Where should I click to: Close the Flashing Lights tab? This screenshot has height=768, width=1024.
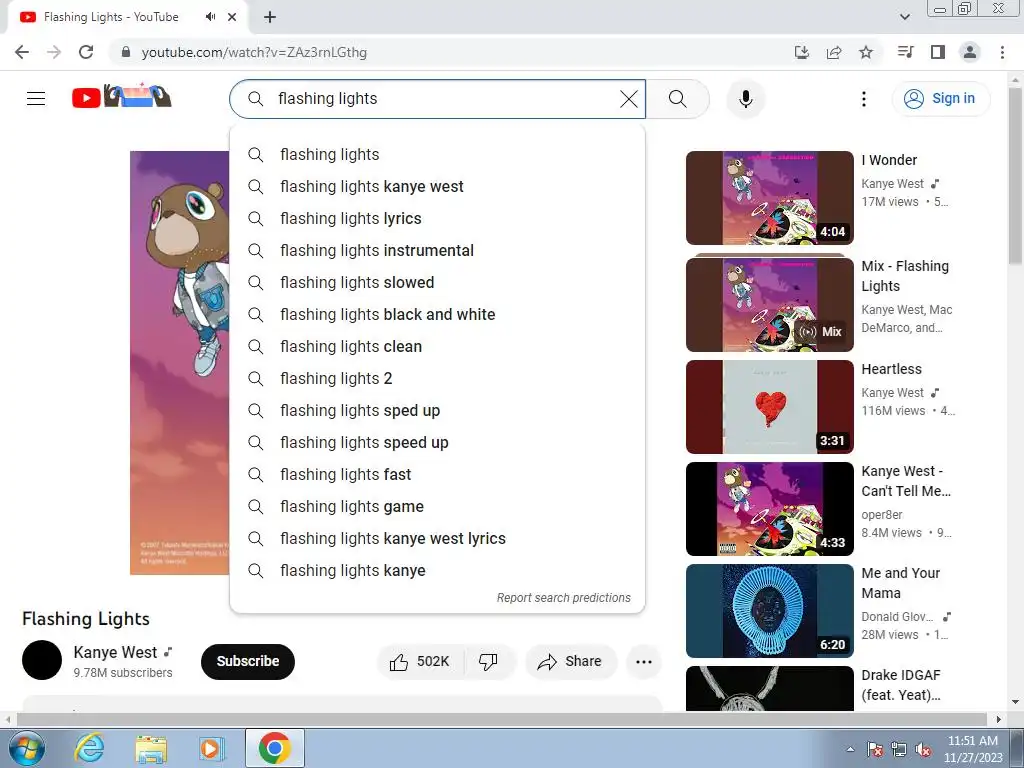point(232,17)
